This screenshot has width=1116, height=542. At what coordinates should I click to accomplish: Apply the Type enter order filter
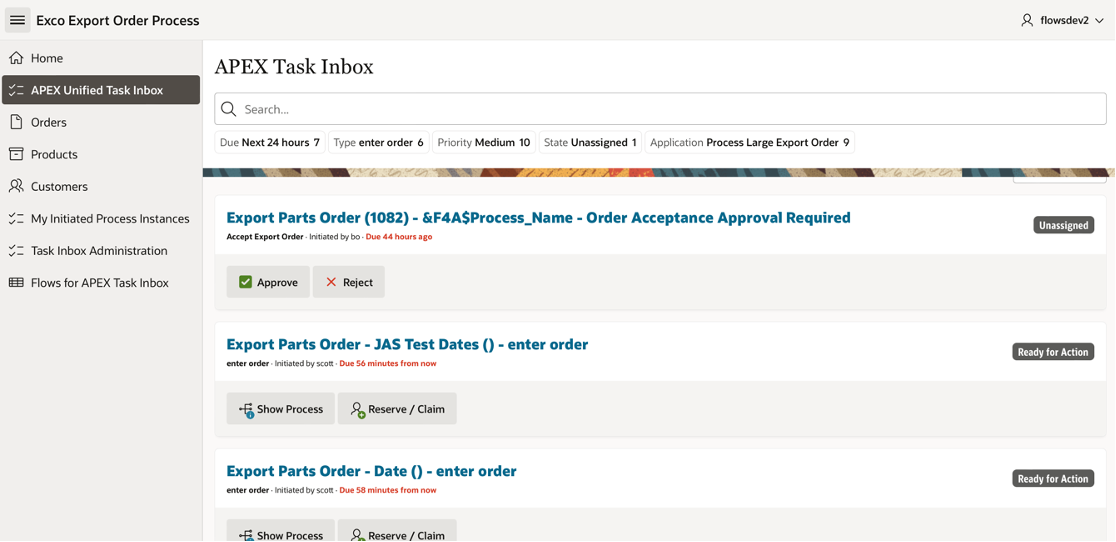(379, 142)
